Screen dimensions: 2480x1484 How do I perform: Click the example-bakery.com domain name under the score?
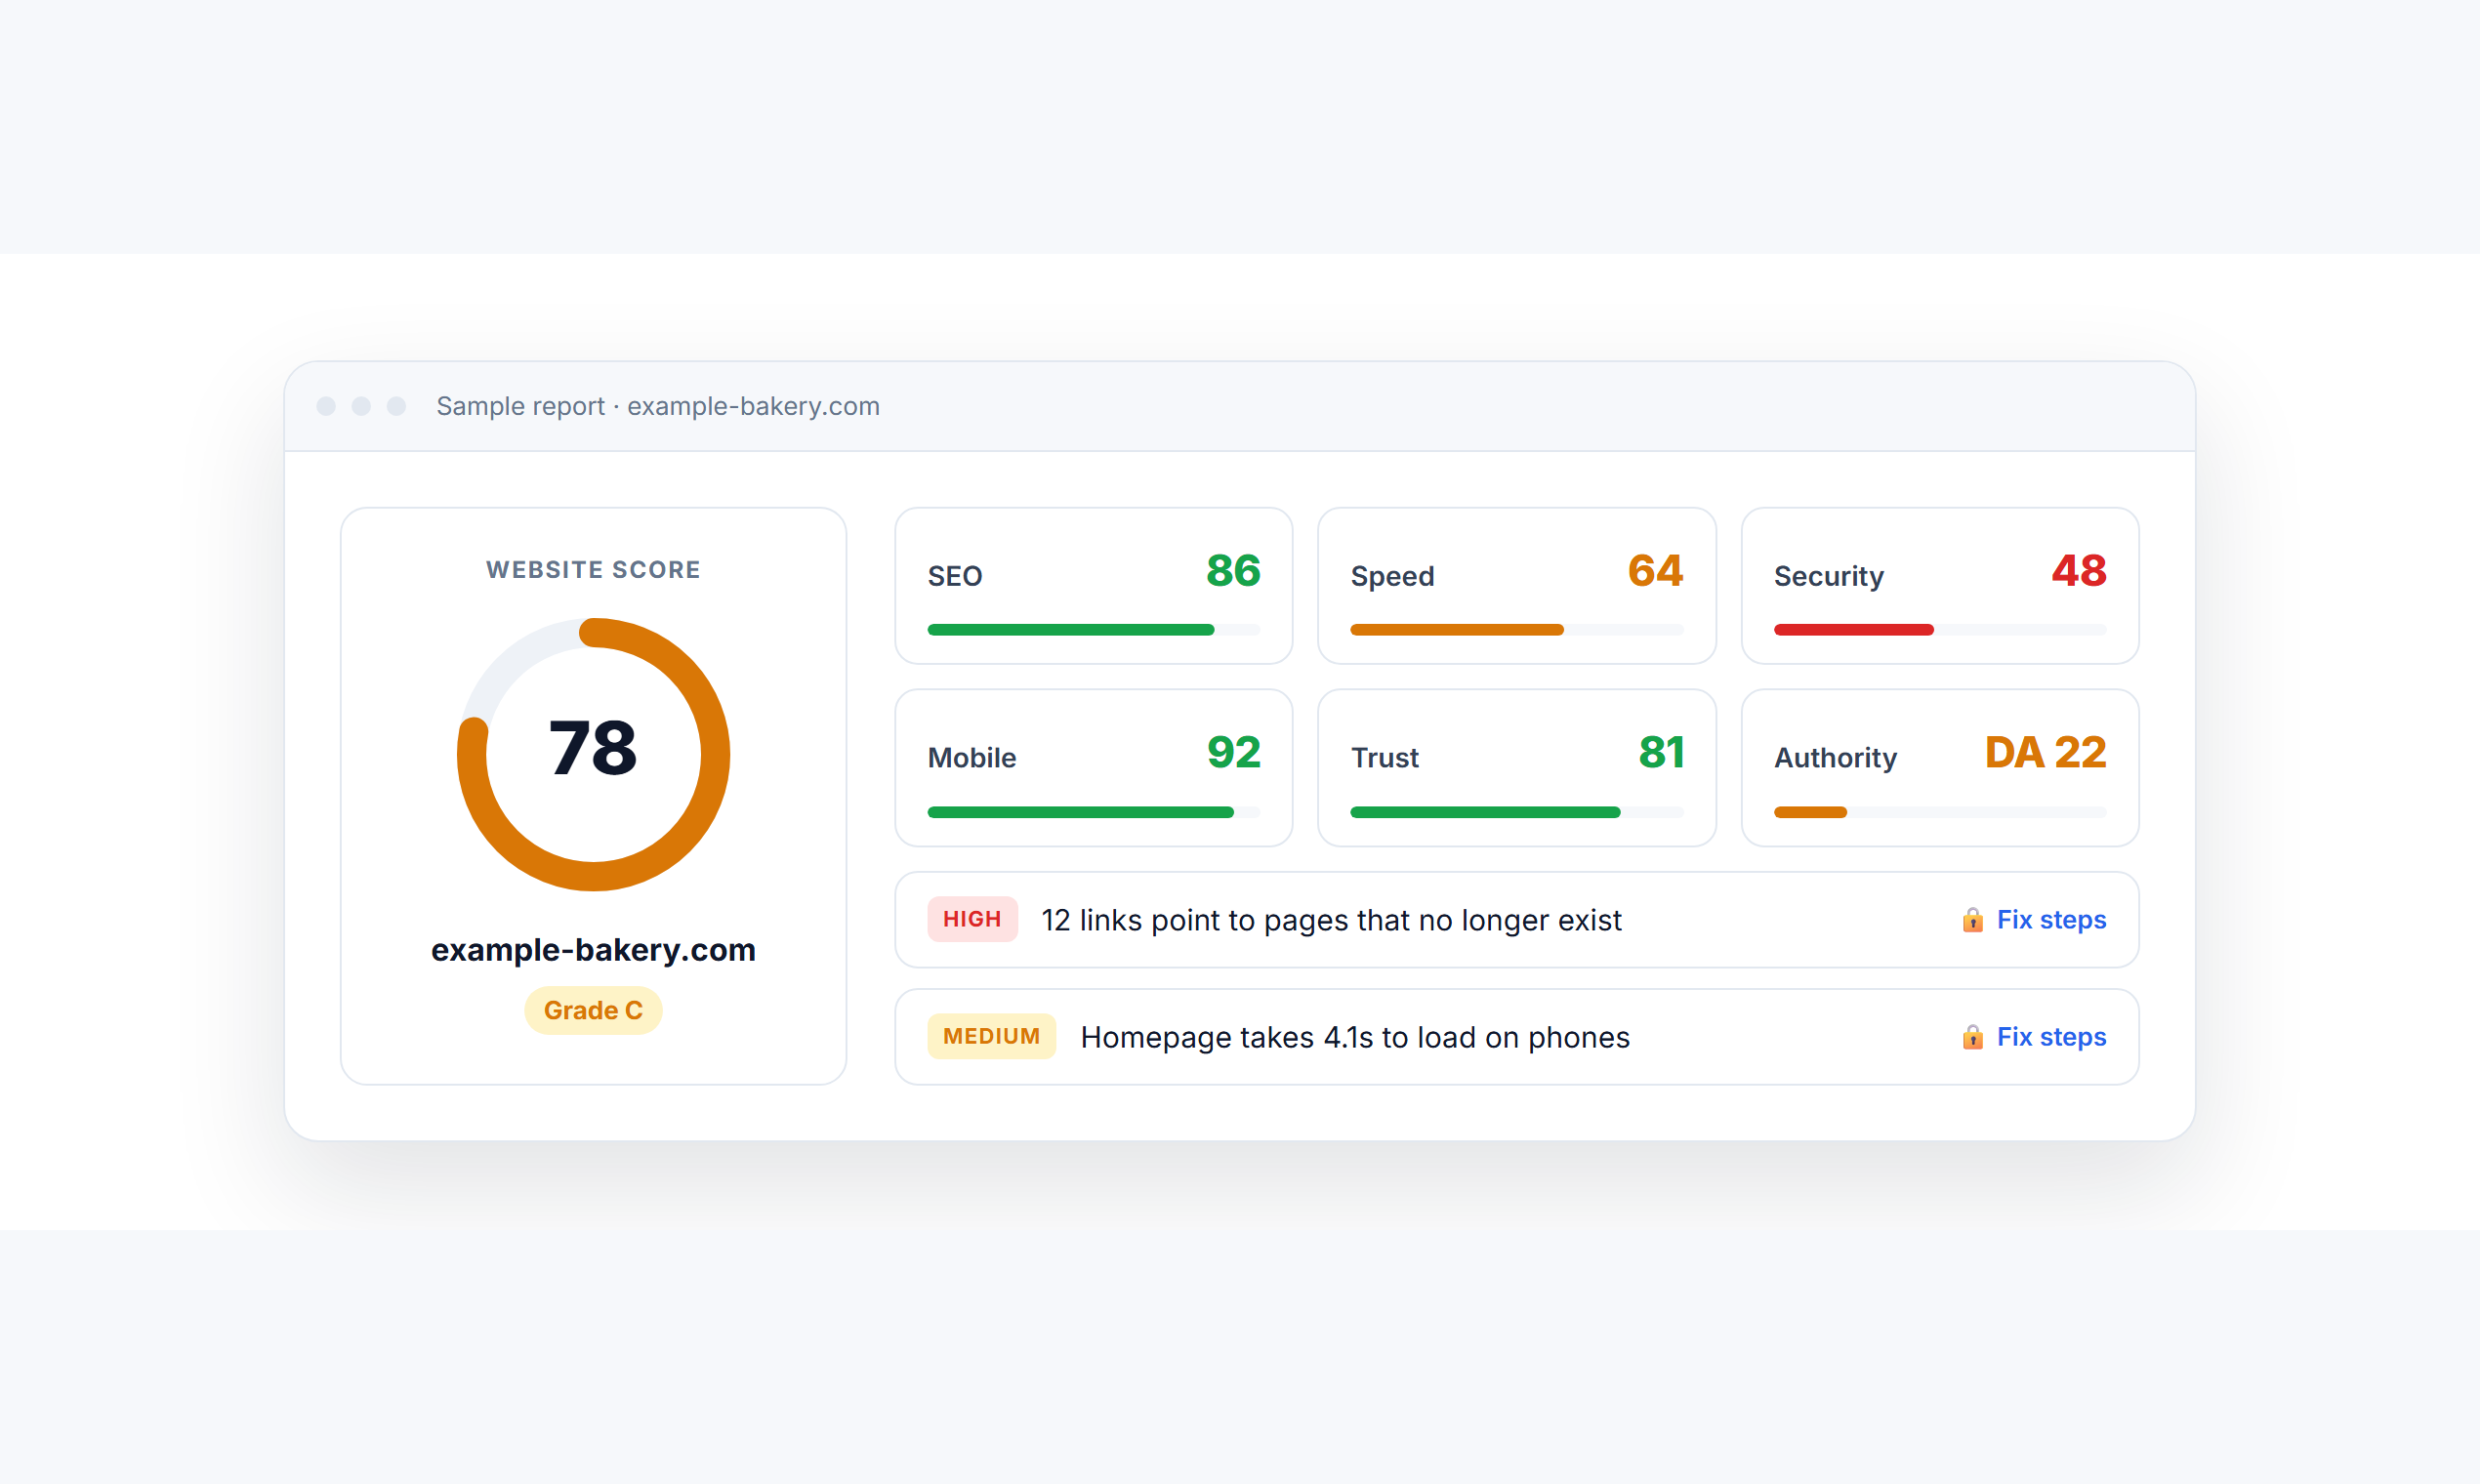593,950
